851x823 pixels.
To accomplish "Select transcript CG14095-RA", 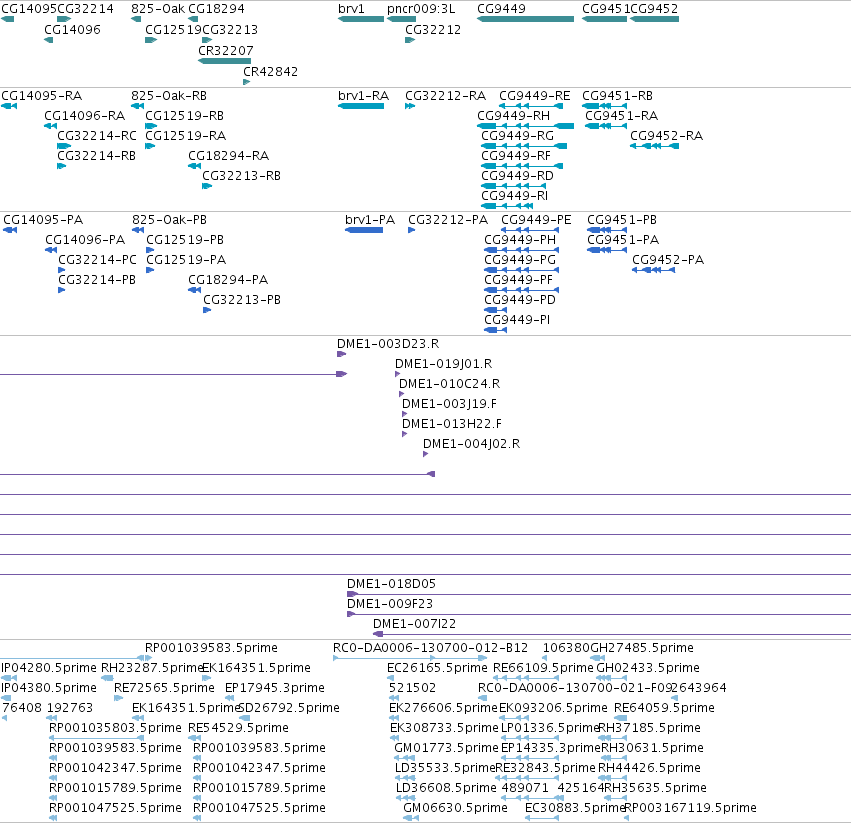I will point(41,96).
